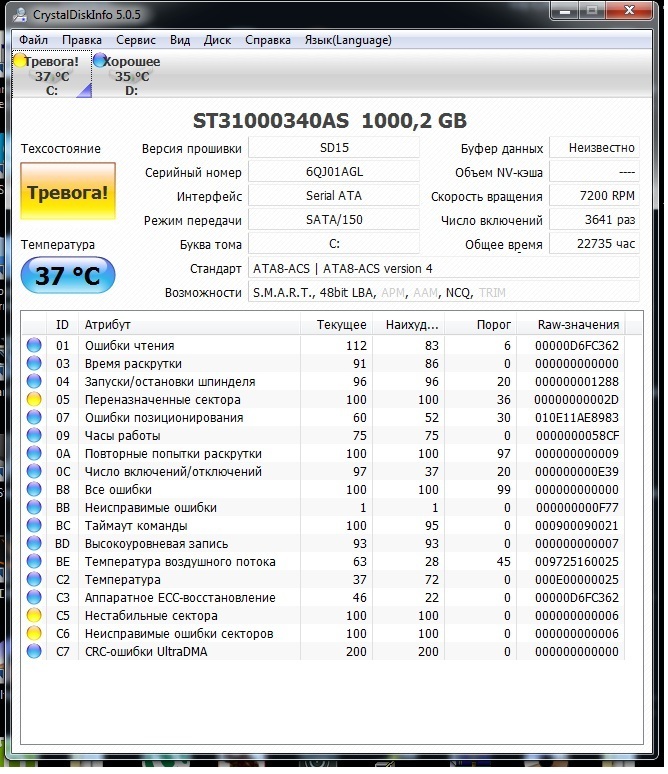Click status orb for BC Таймаут команды
The image size is (668, 774).
(x=34, y=526)
